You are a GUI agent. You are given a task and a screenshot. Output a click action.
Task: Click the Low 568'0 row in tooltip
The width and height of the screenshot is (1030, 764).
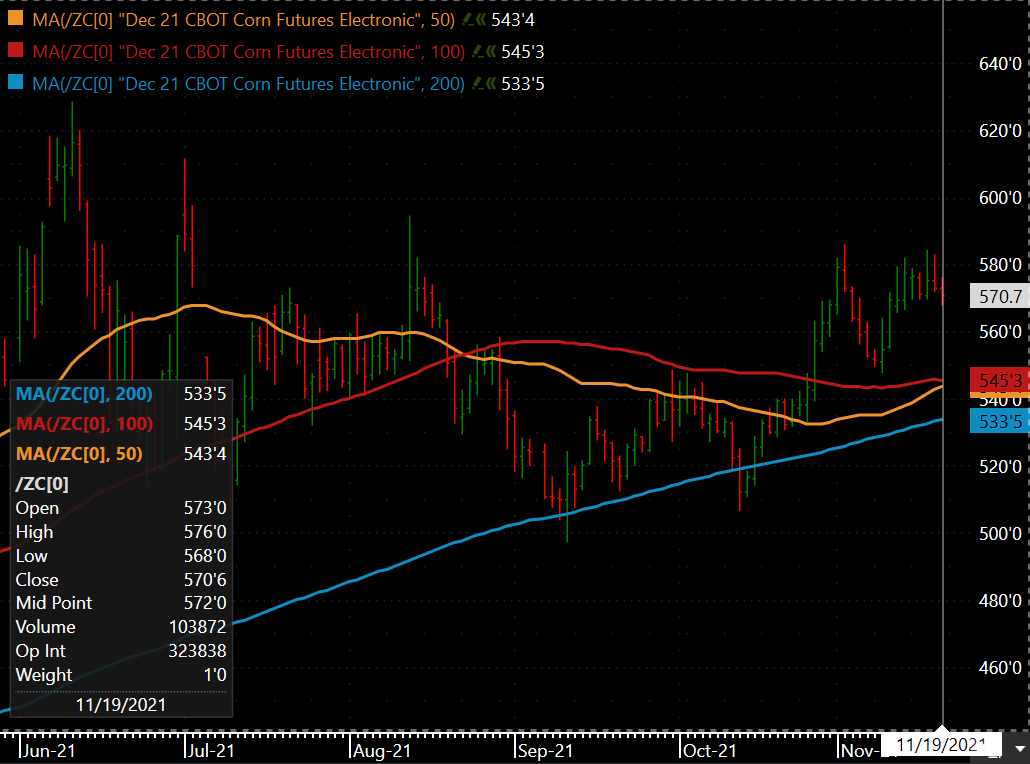pos(121,556)
